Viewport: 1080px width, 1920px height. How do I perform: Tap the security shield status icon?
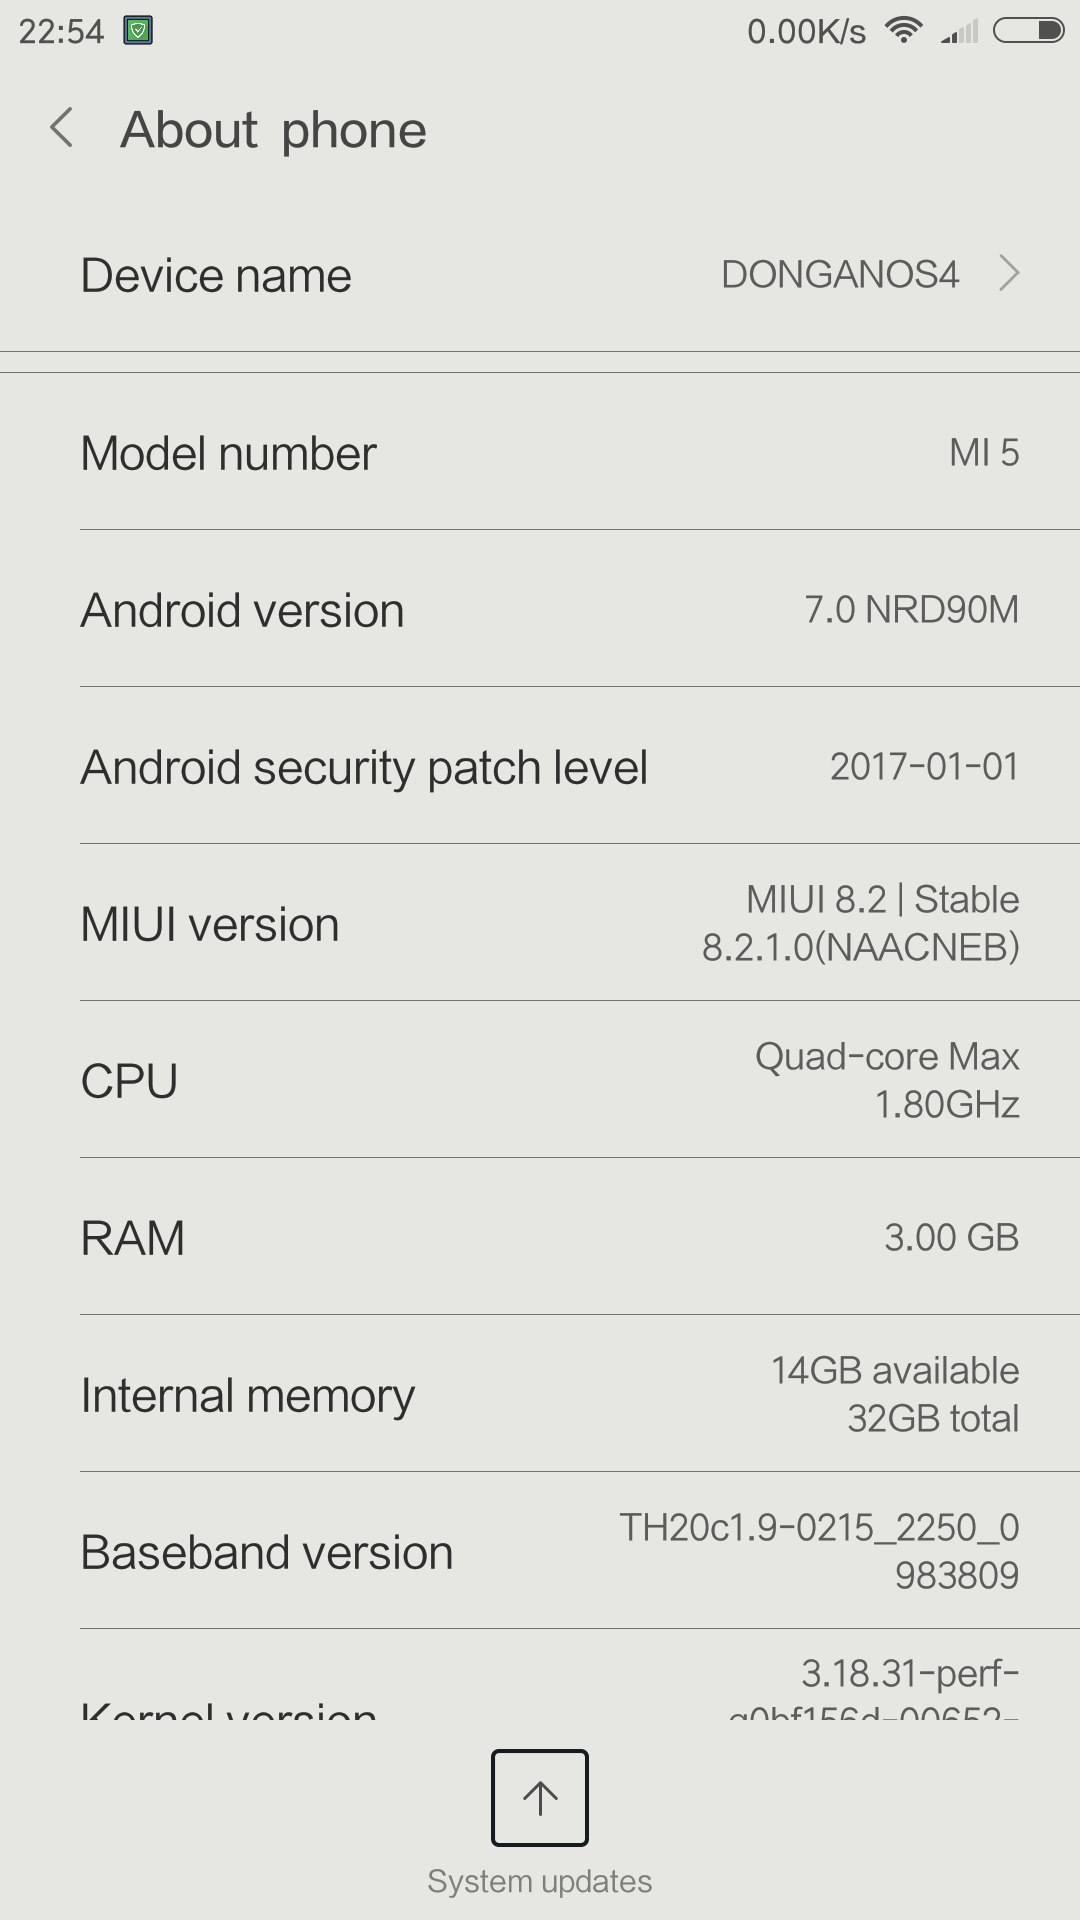click(138, 31)
